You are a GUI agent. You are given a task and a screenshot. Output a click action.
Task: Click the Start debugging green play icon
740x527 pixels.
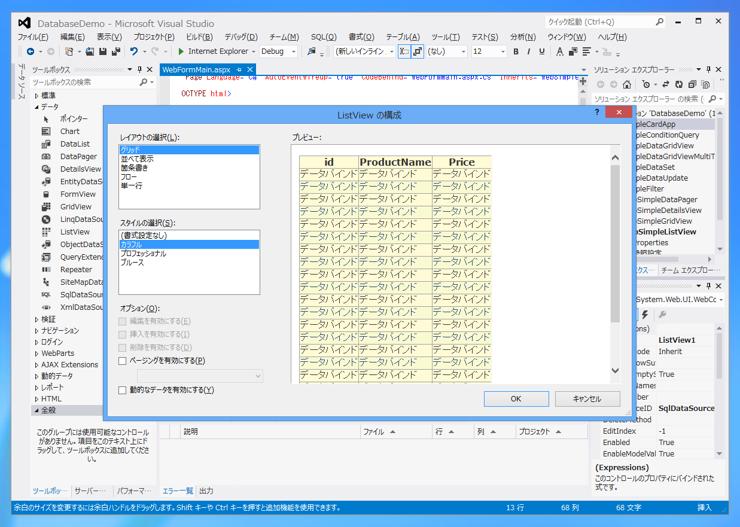pyautogui.click(x=181, y=51)
